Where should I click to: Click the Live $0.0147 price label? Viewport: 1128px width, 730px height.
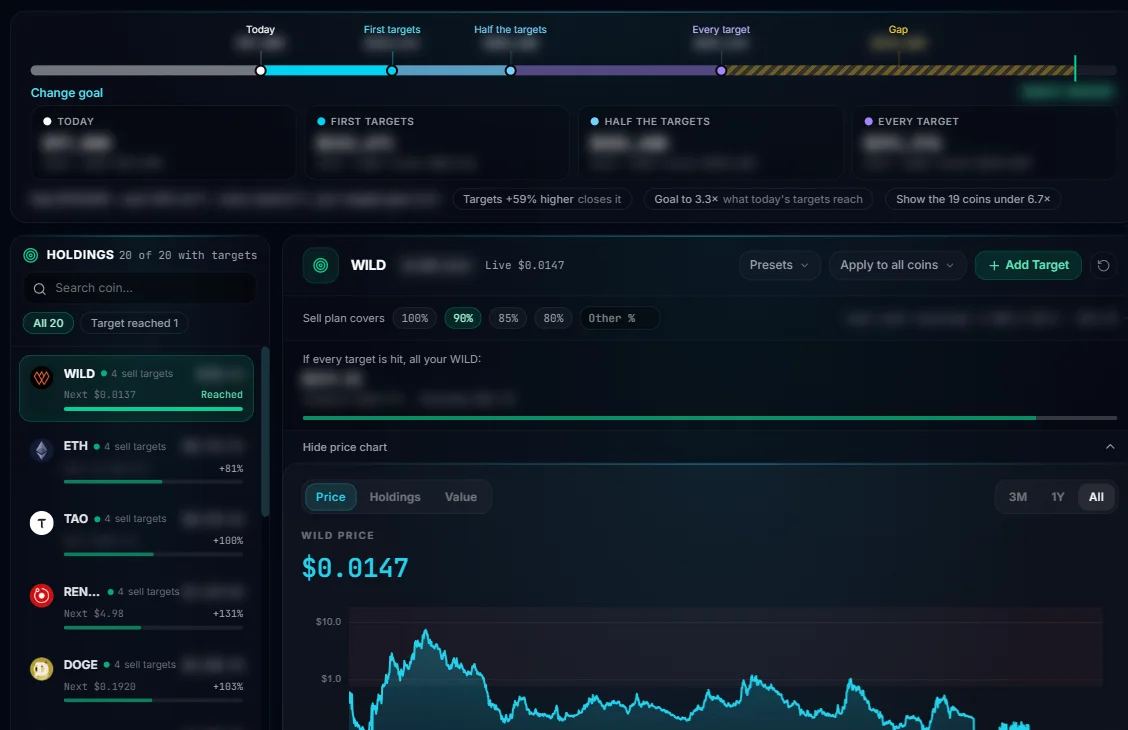pos(524,265)
